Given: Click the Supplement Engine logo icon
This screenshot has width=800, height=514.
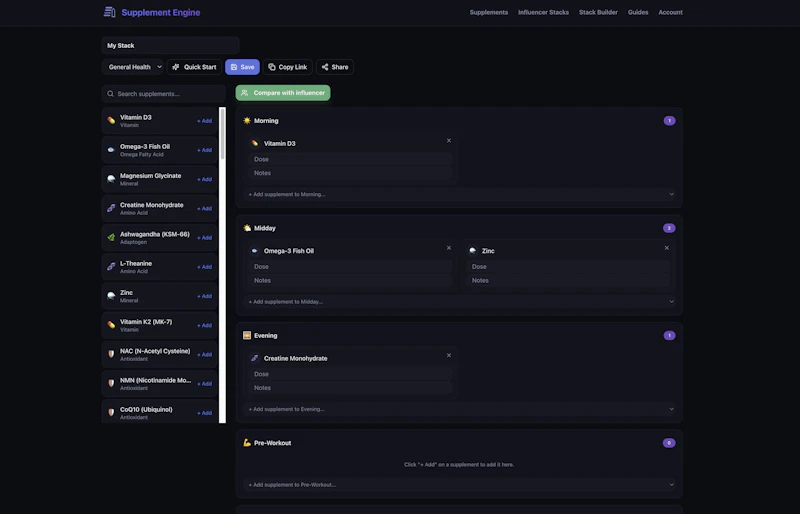Looking at the screenshot, I should click(x=109, y=12).
